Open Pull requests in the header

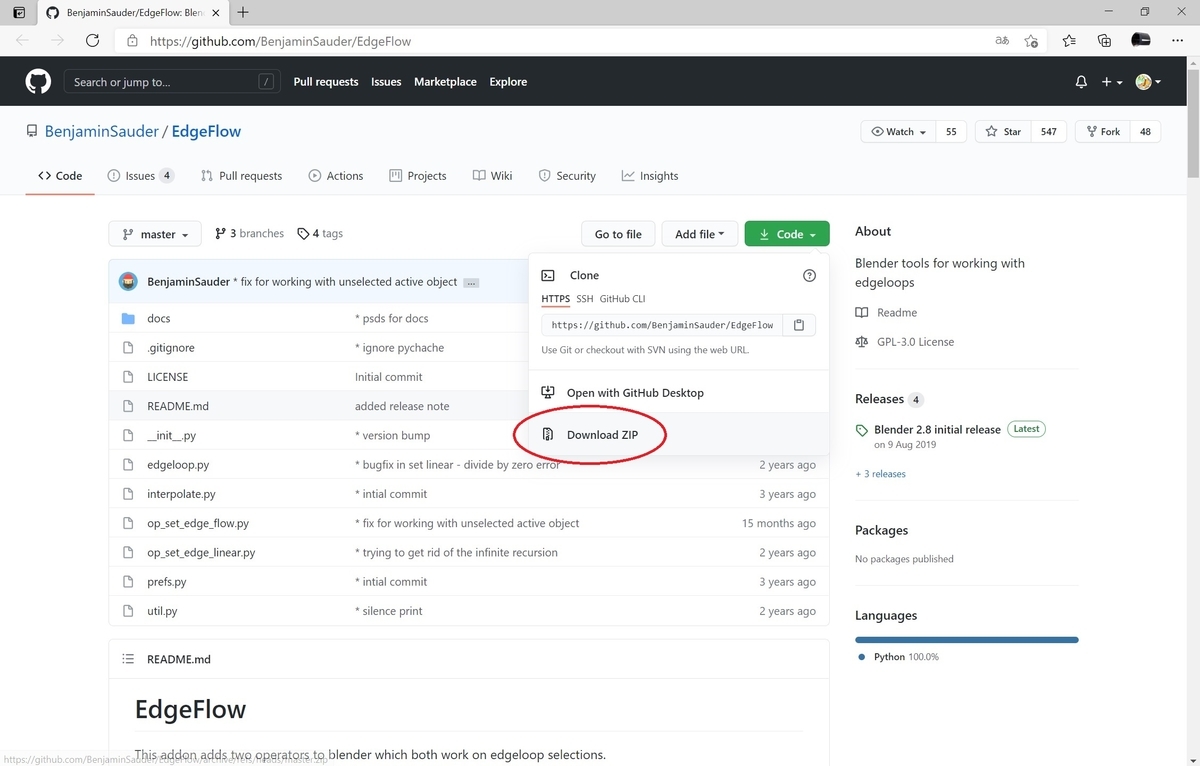click(x=326, y=82)
